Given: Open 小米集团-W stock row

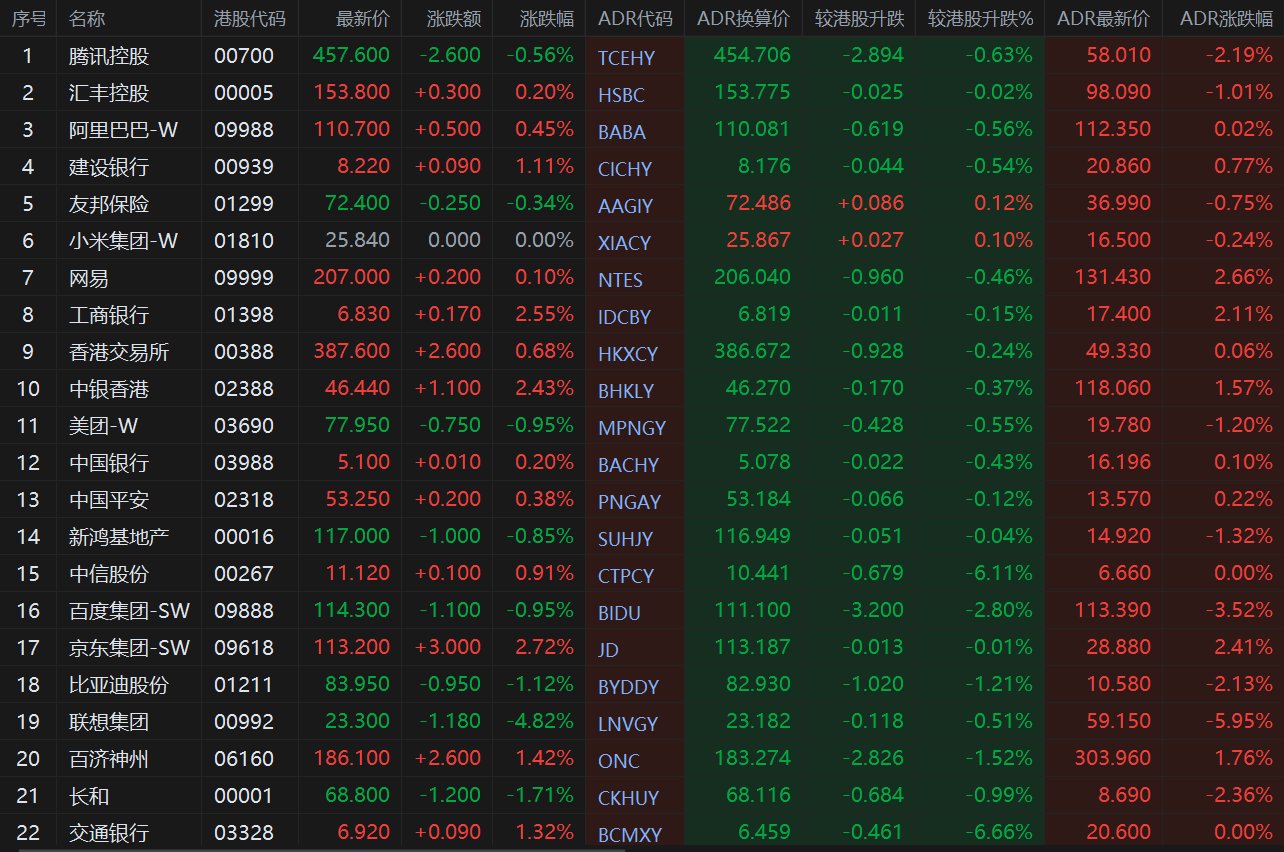Looking at the screenshot, I should click(642, 240).
